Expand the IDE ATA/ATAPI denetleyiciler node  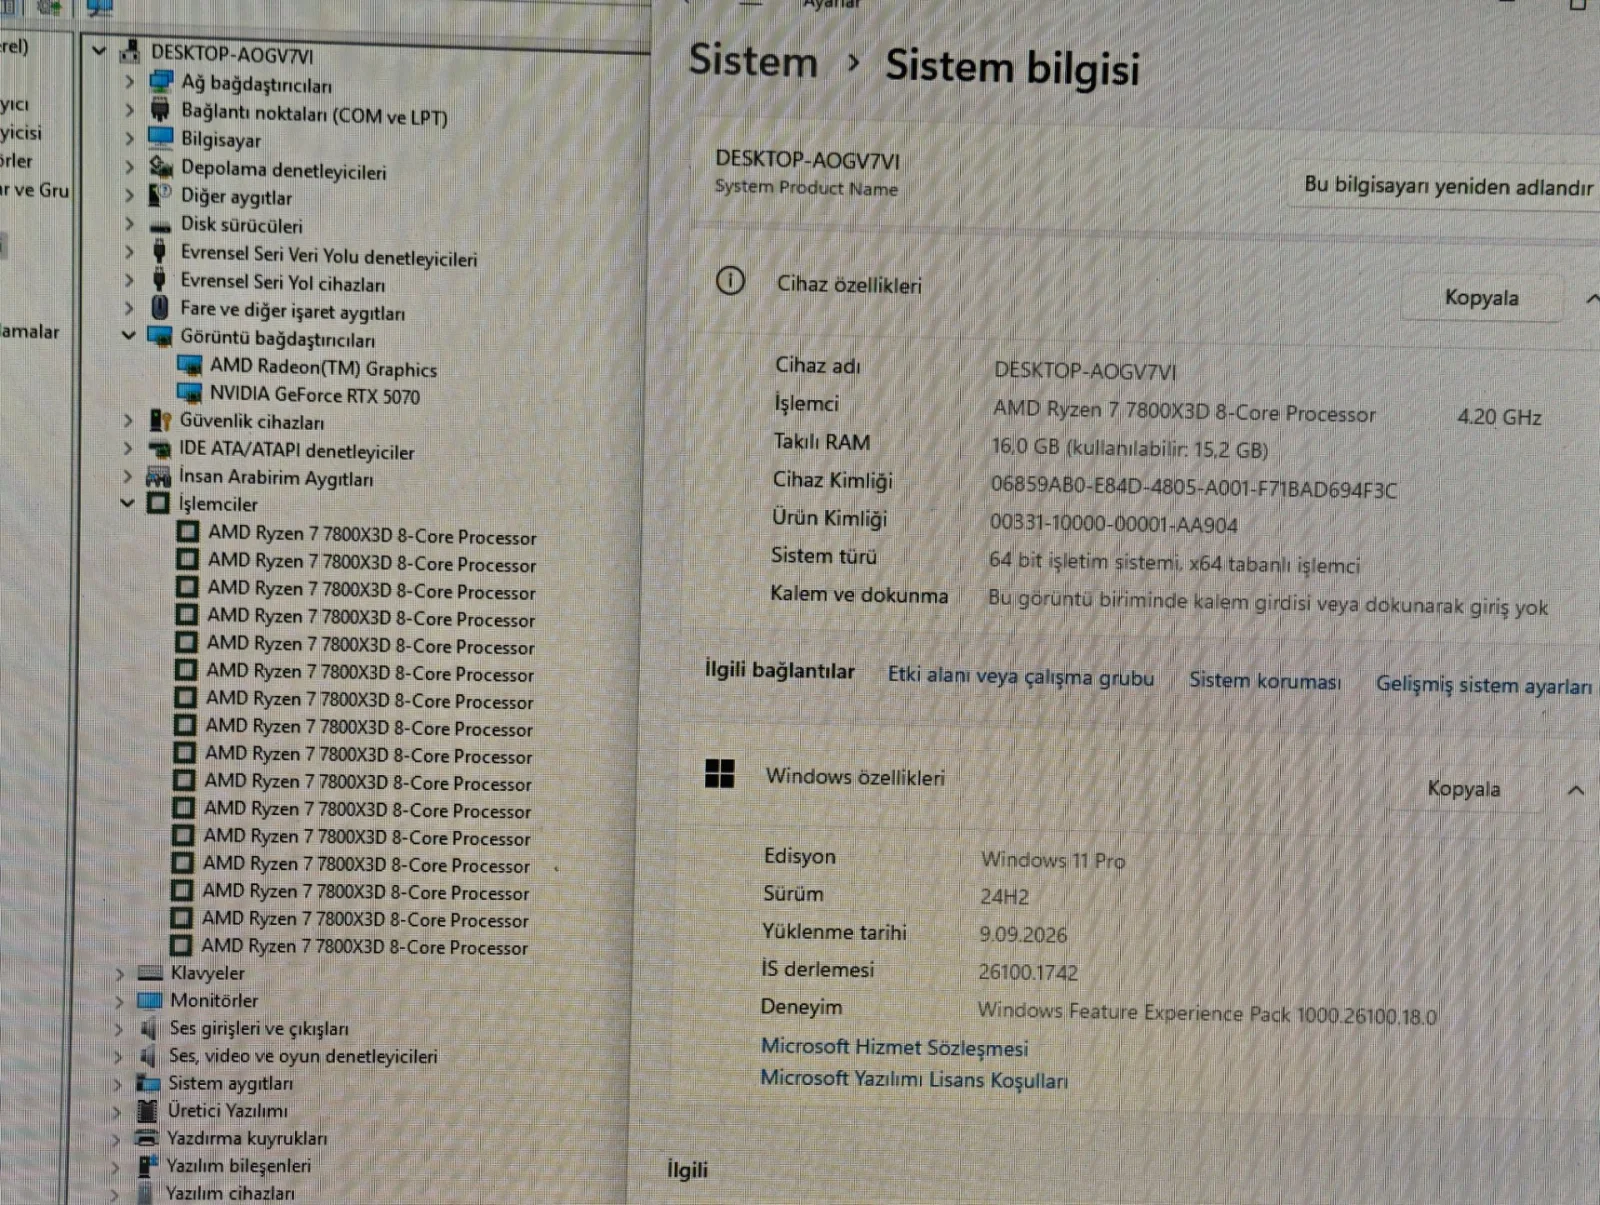click(128, 448)
